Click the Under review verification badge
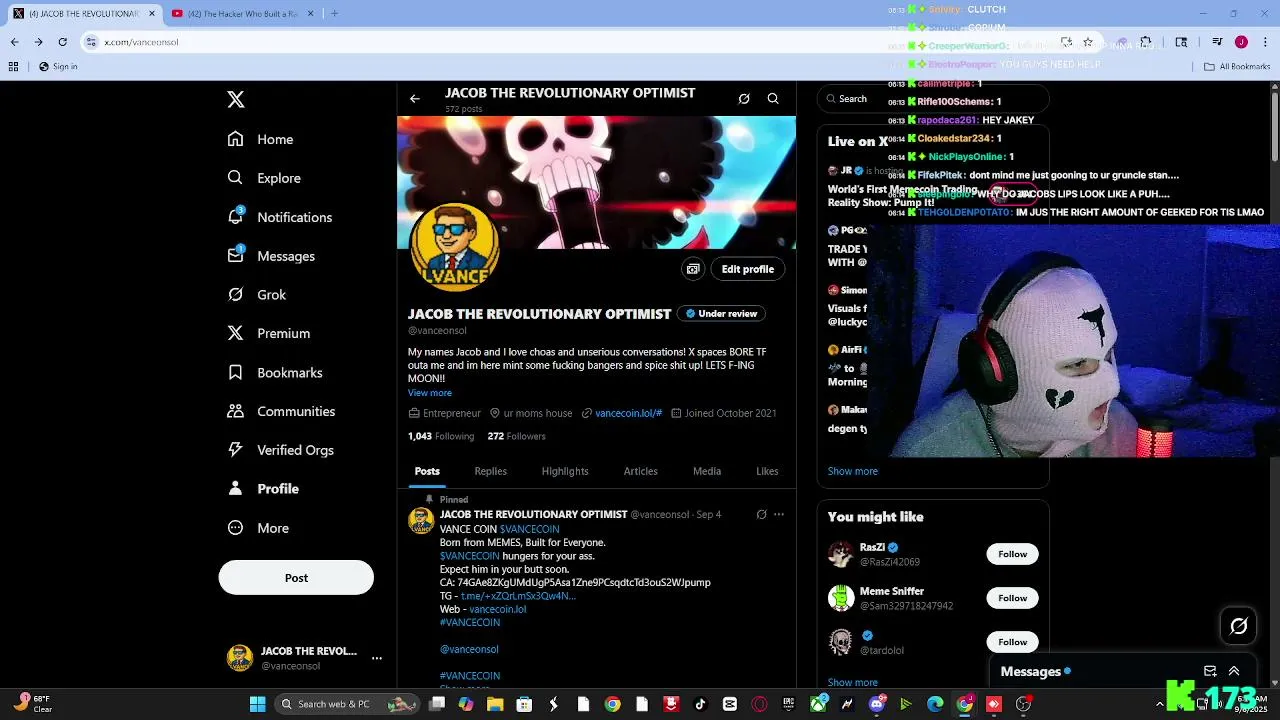Screen dimensions: 1280x720 tap(721, 314)
